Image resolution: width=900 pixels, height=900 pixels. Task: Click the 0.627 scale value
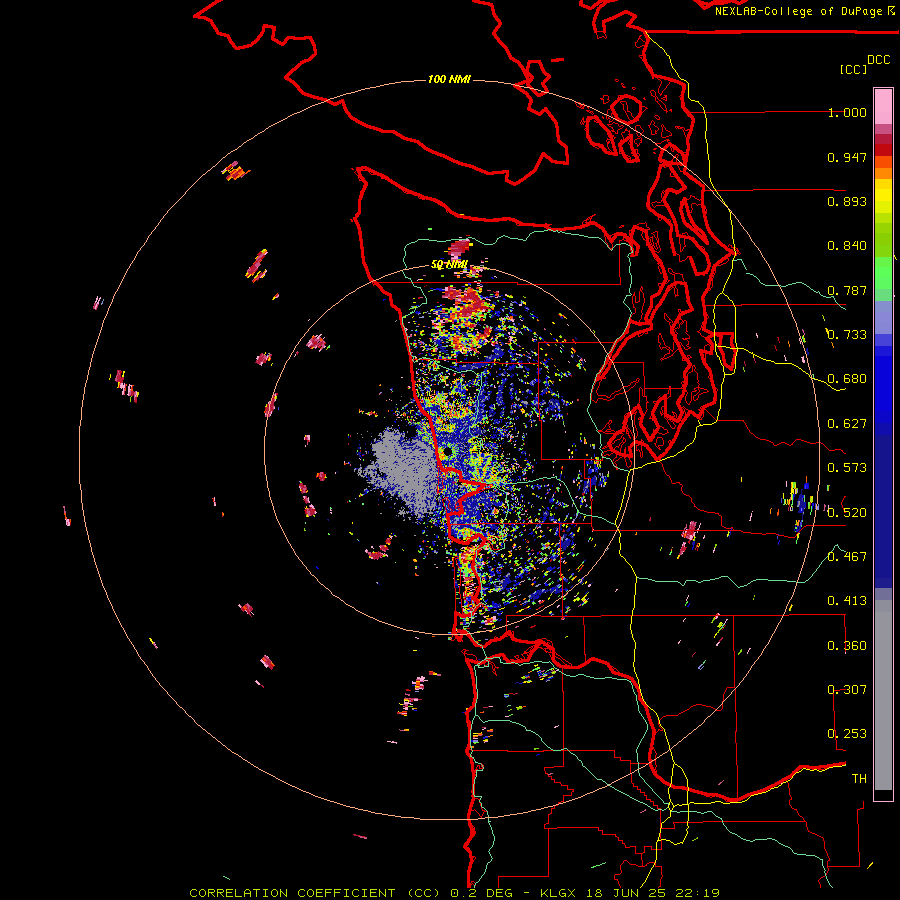pyautogui.click(x=847, y=424)
